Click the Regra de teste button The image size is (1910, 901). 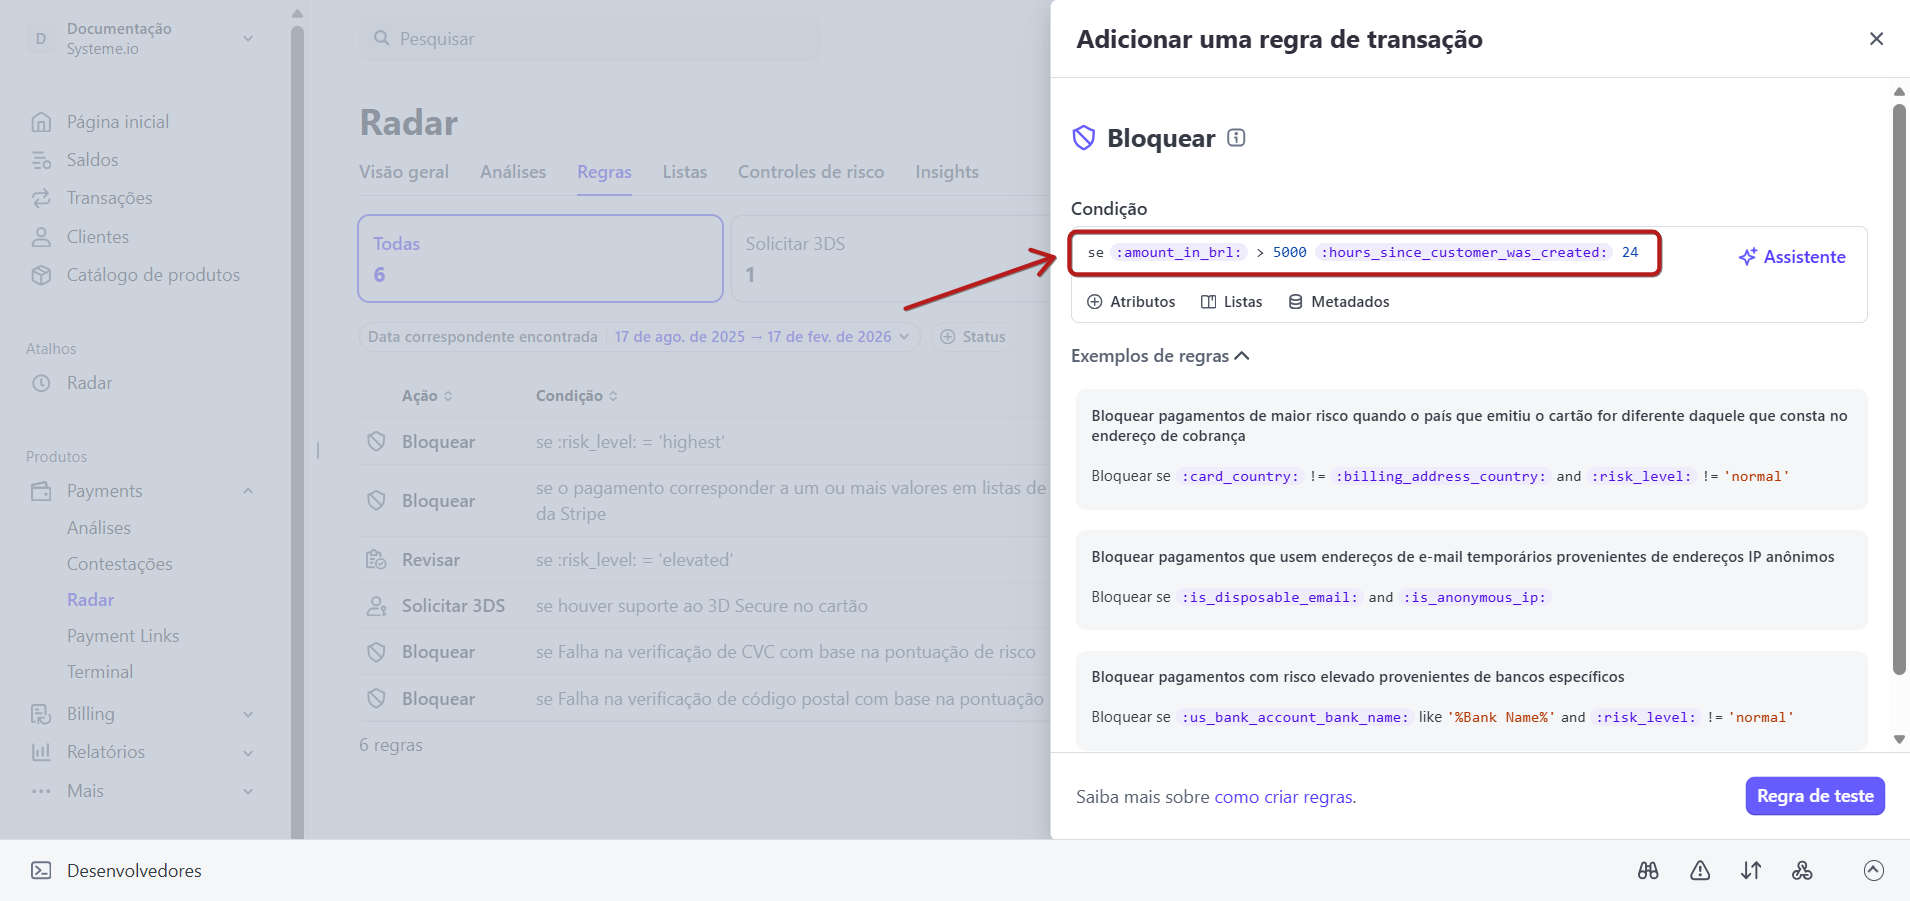click(1815, 796)
